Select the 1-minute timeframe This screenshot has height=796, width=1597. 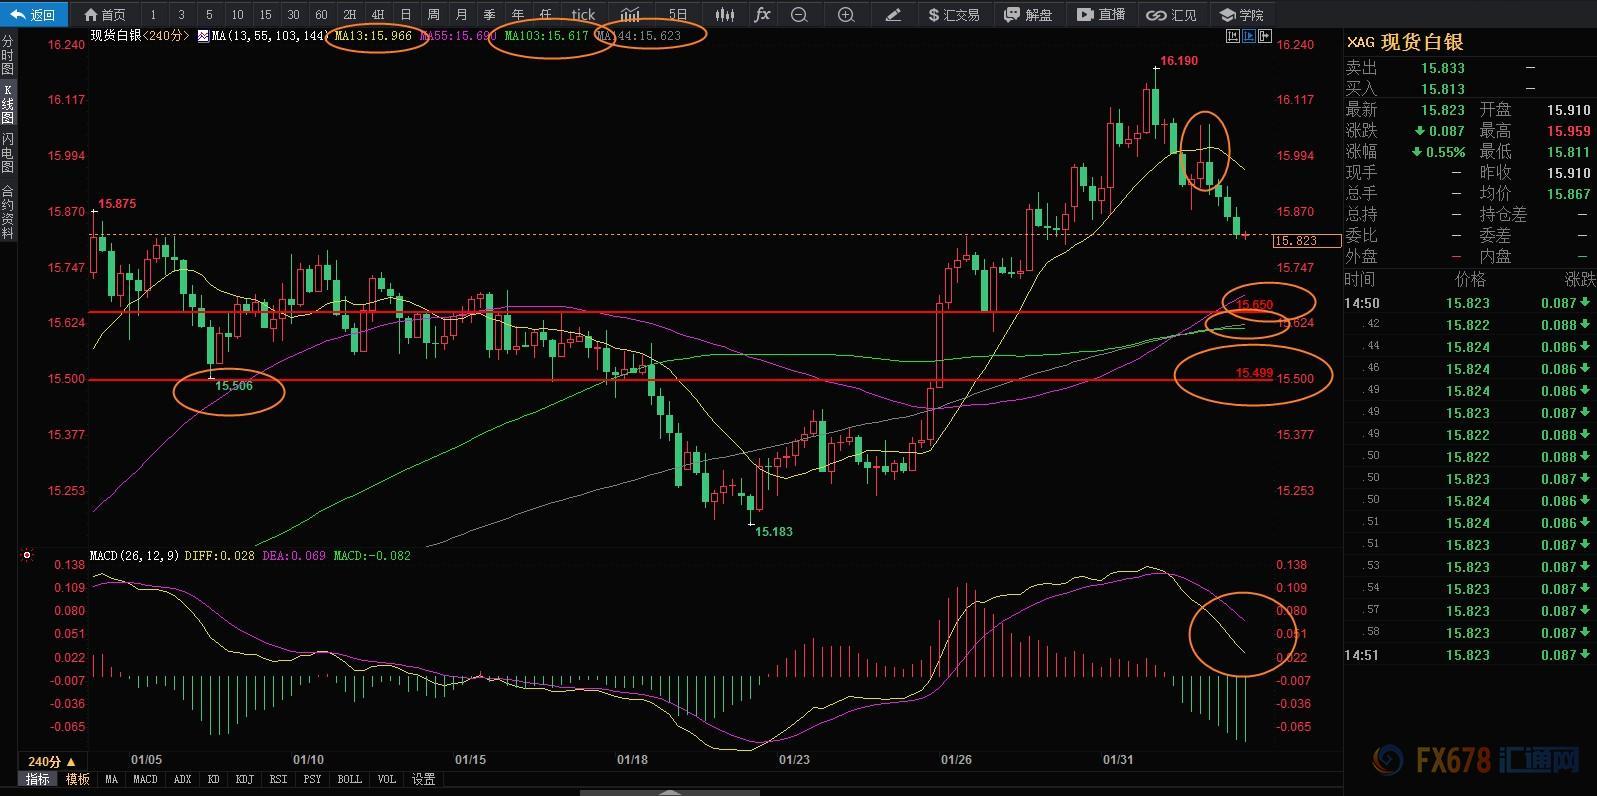153,14
